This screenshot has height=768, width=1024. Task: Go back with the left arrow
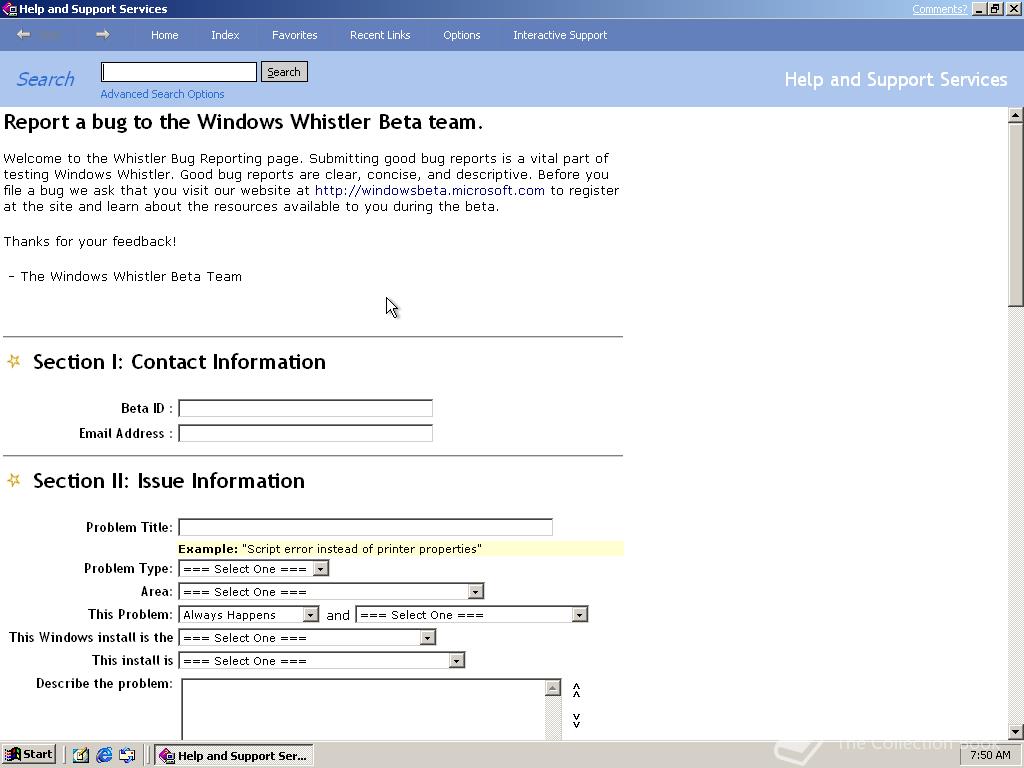24,35
